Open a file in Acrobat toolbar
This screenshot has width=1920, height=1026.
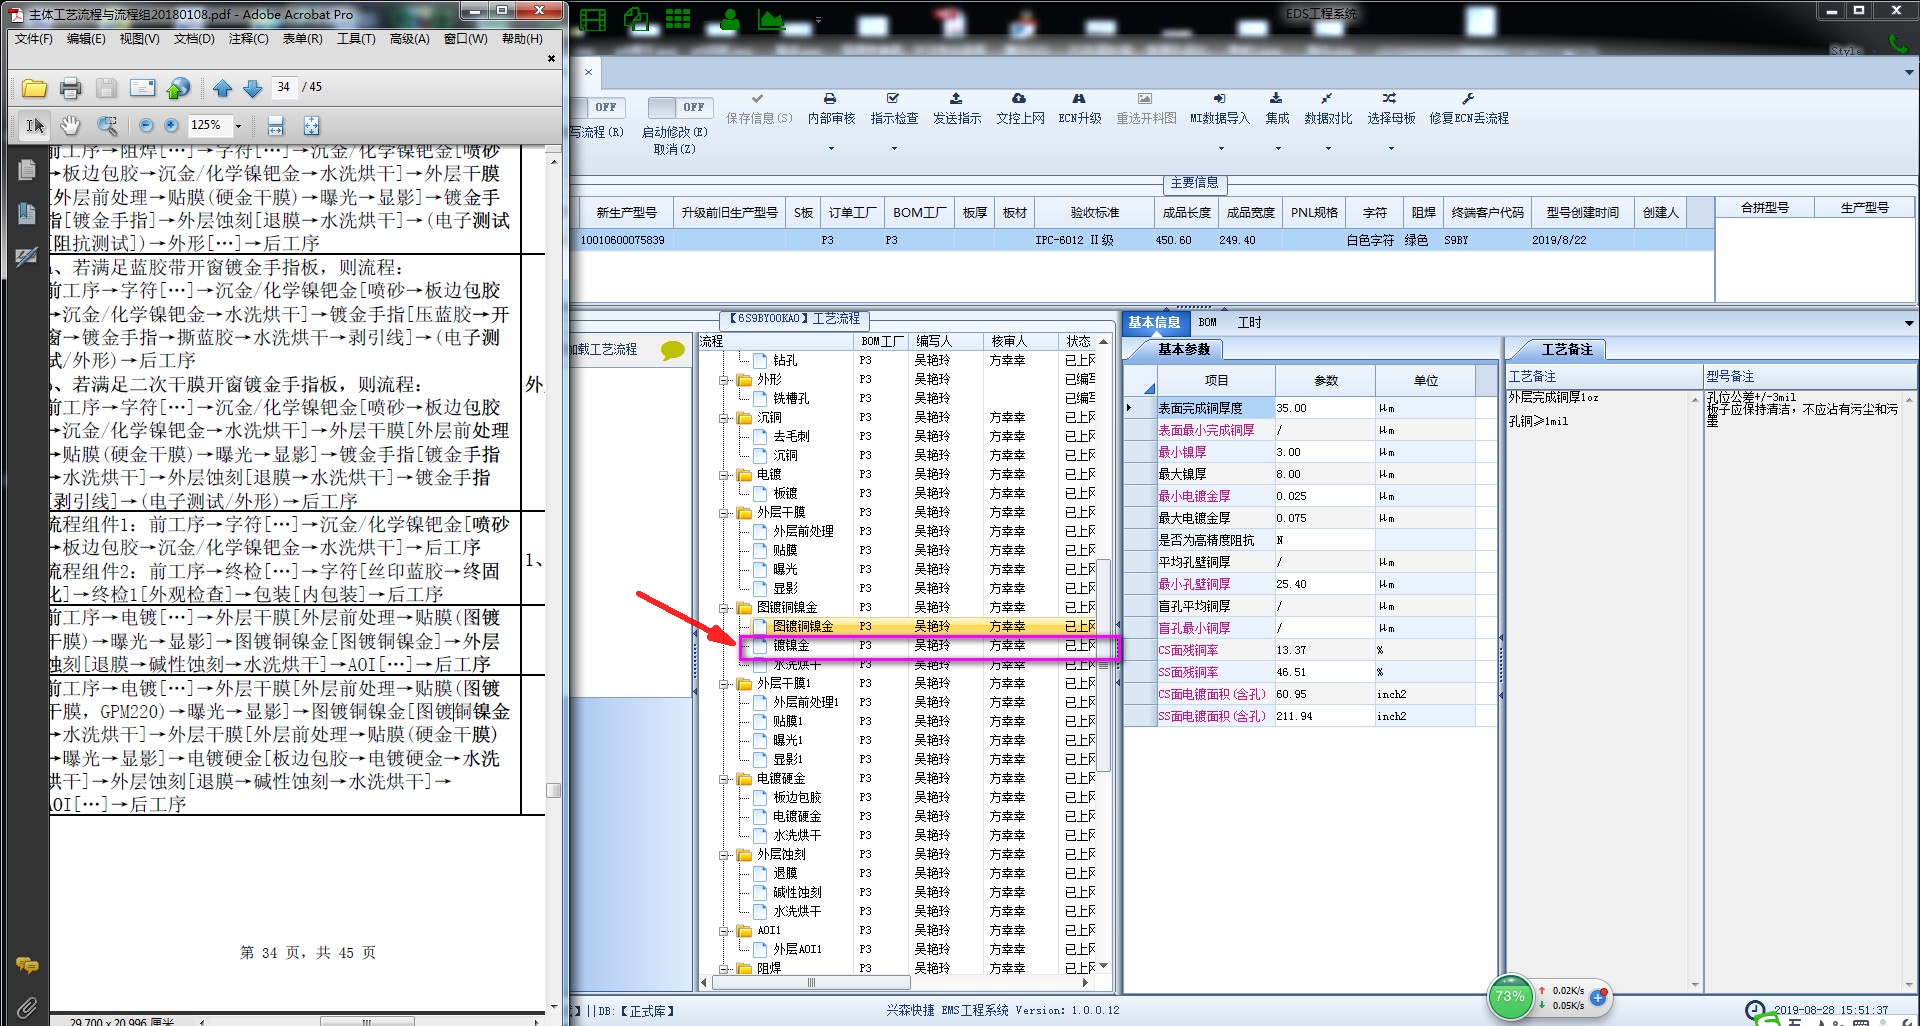pos(34,88)
